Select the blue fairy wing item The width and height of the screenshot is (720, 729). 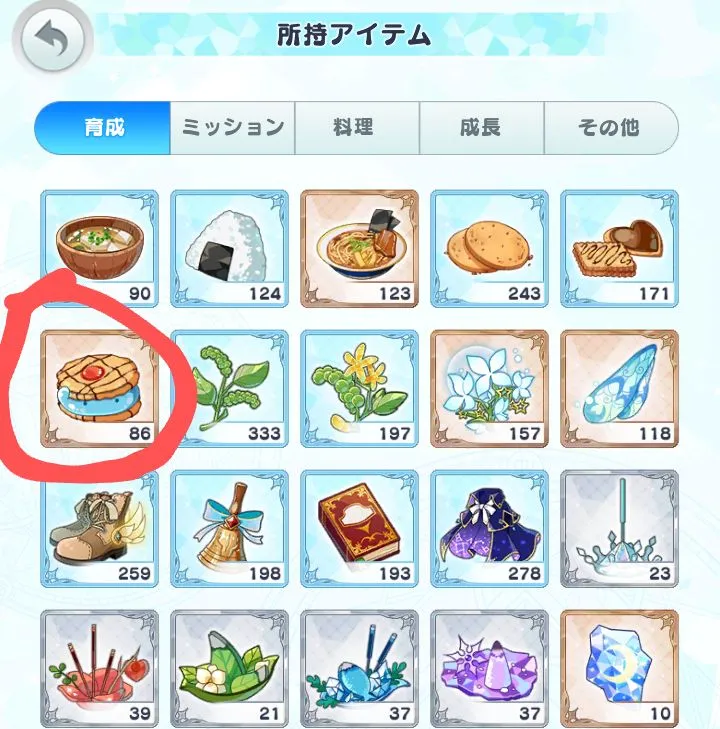pos(620,389)
